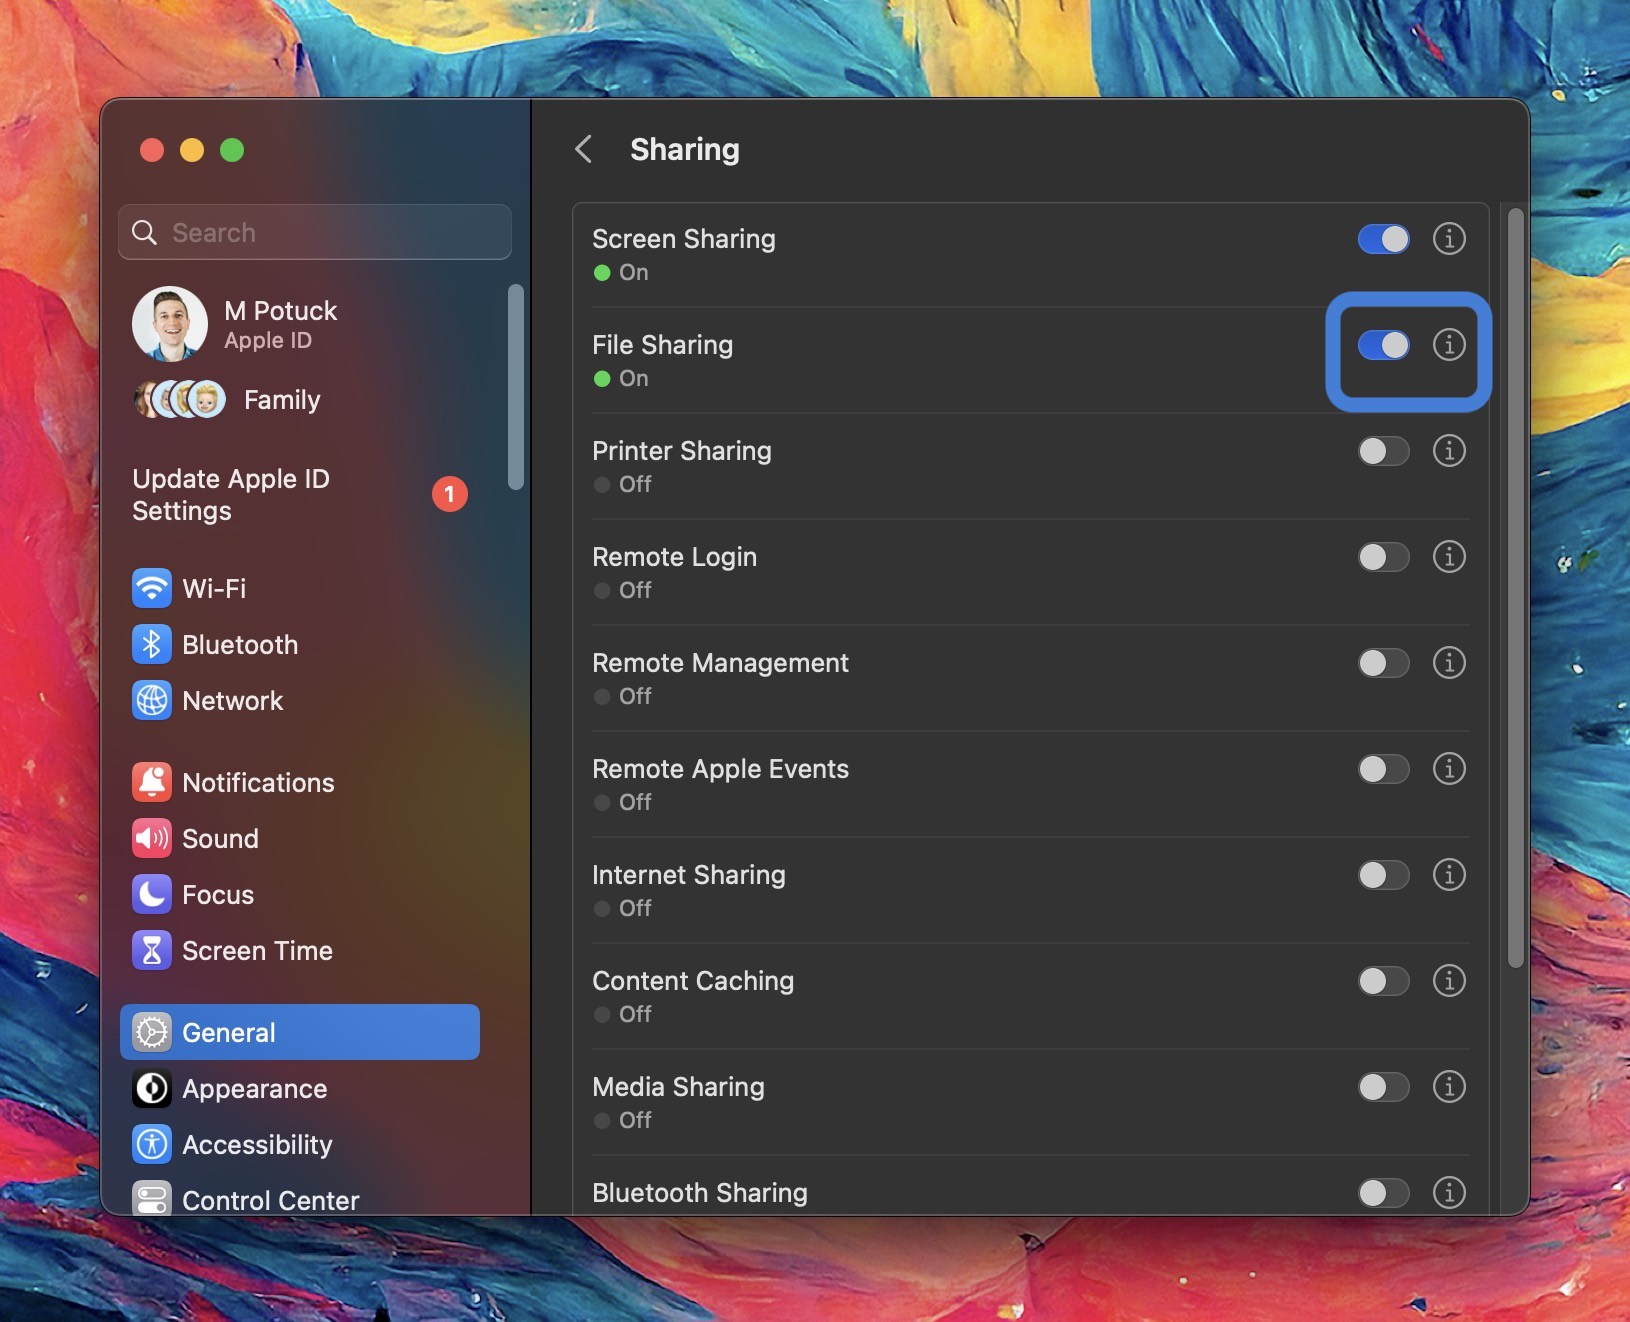1630x1322 pixels.
Task: Select Screen Time hourglass icon
Action: coord(152,951)
